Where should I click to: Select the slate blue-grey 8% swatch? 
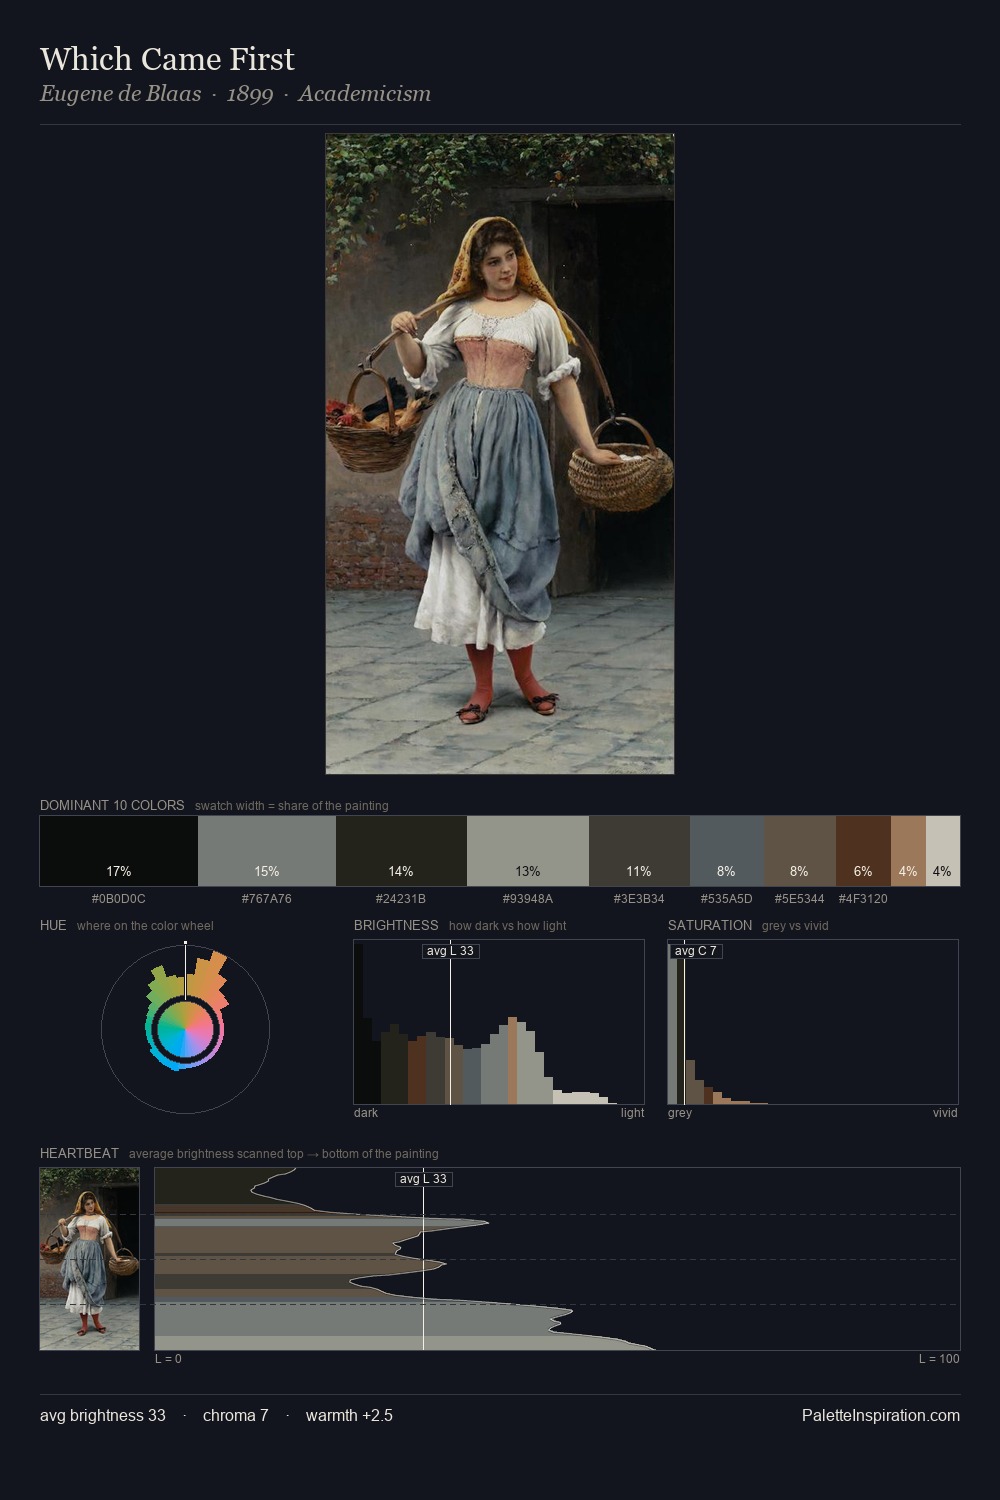pyautogui.click(x=726, y=851)
